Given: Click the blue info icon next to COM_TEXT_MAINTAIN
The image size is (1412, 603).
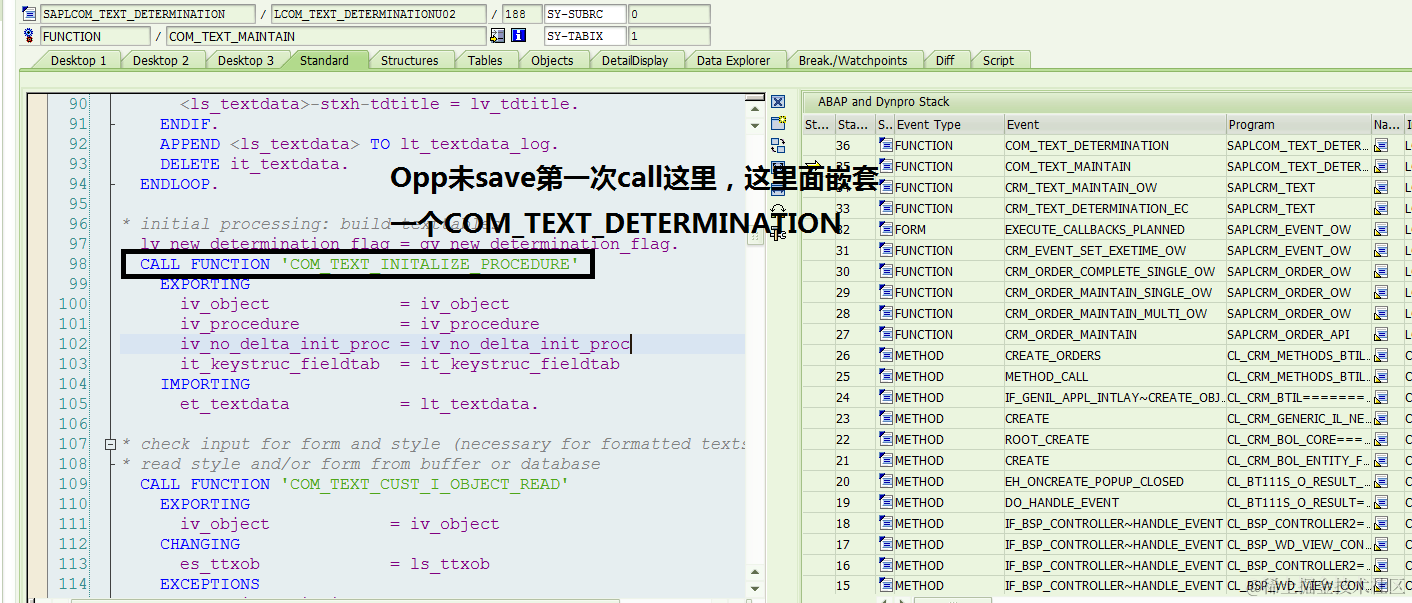Looking at the screenshot, I should (x=518, y=36).
